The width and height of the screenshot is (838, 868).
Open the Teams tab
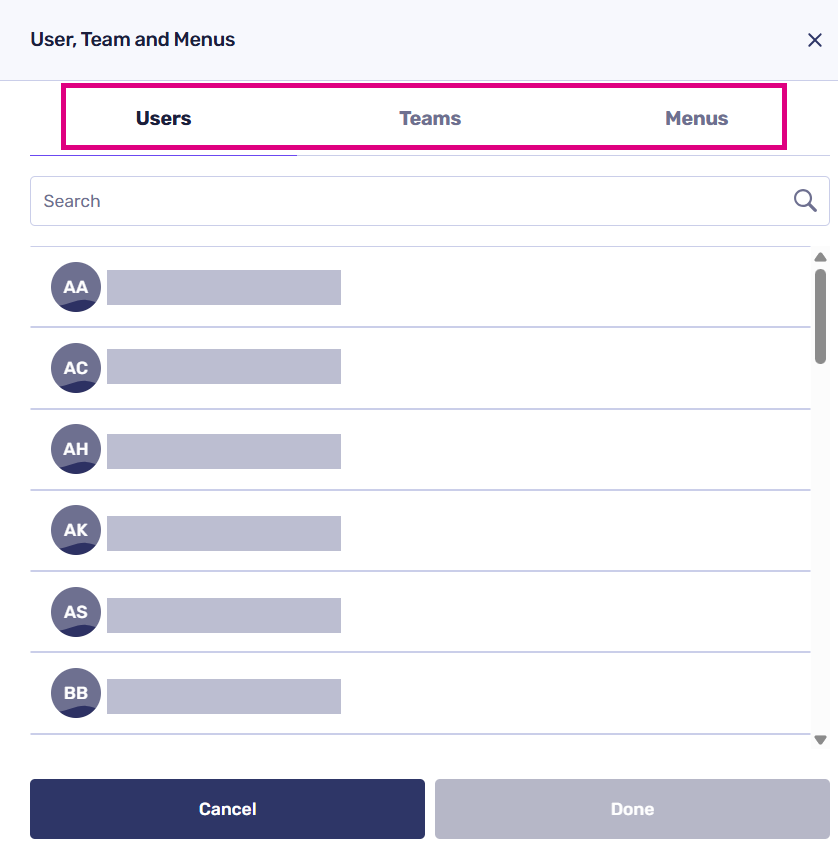[x=430, y=119]
